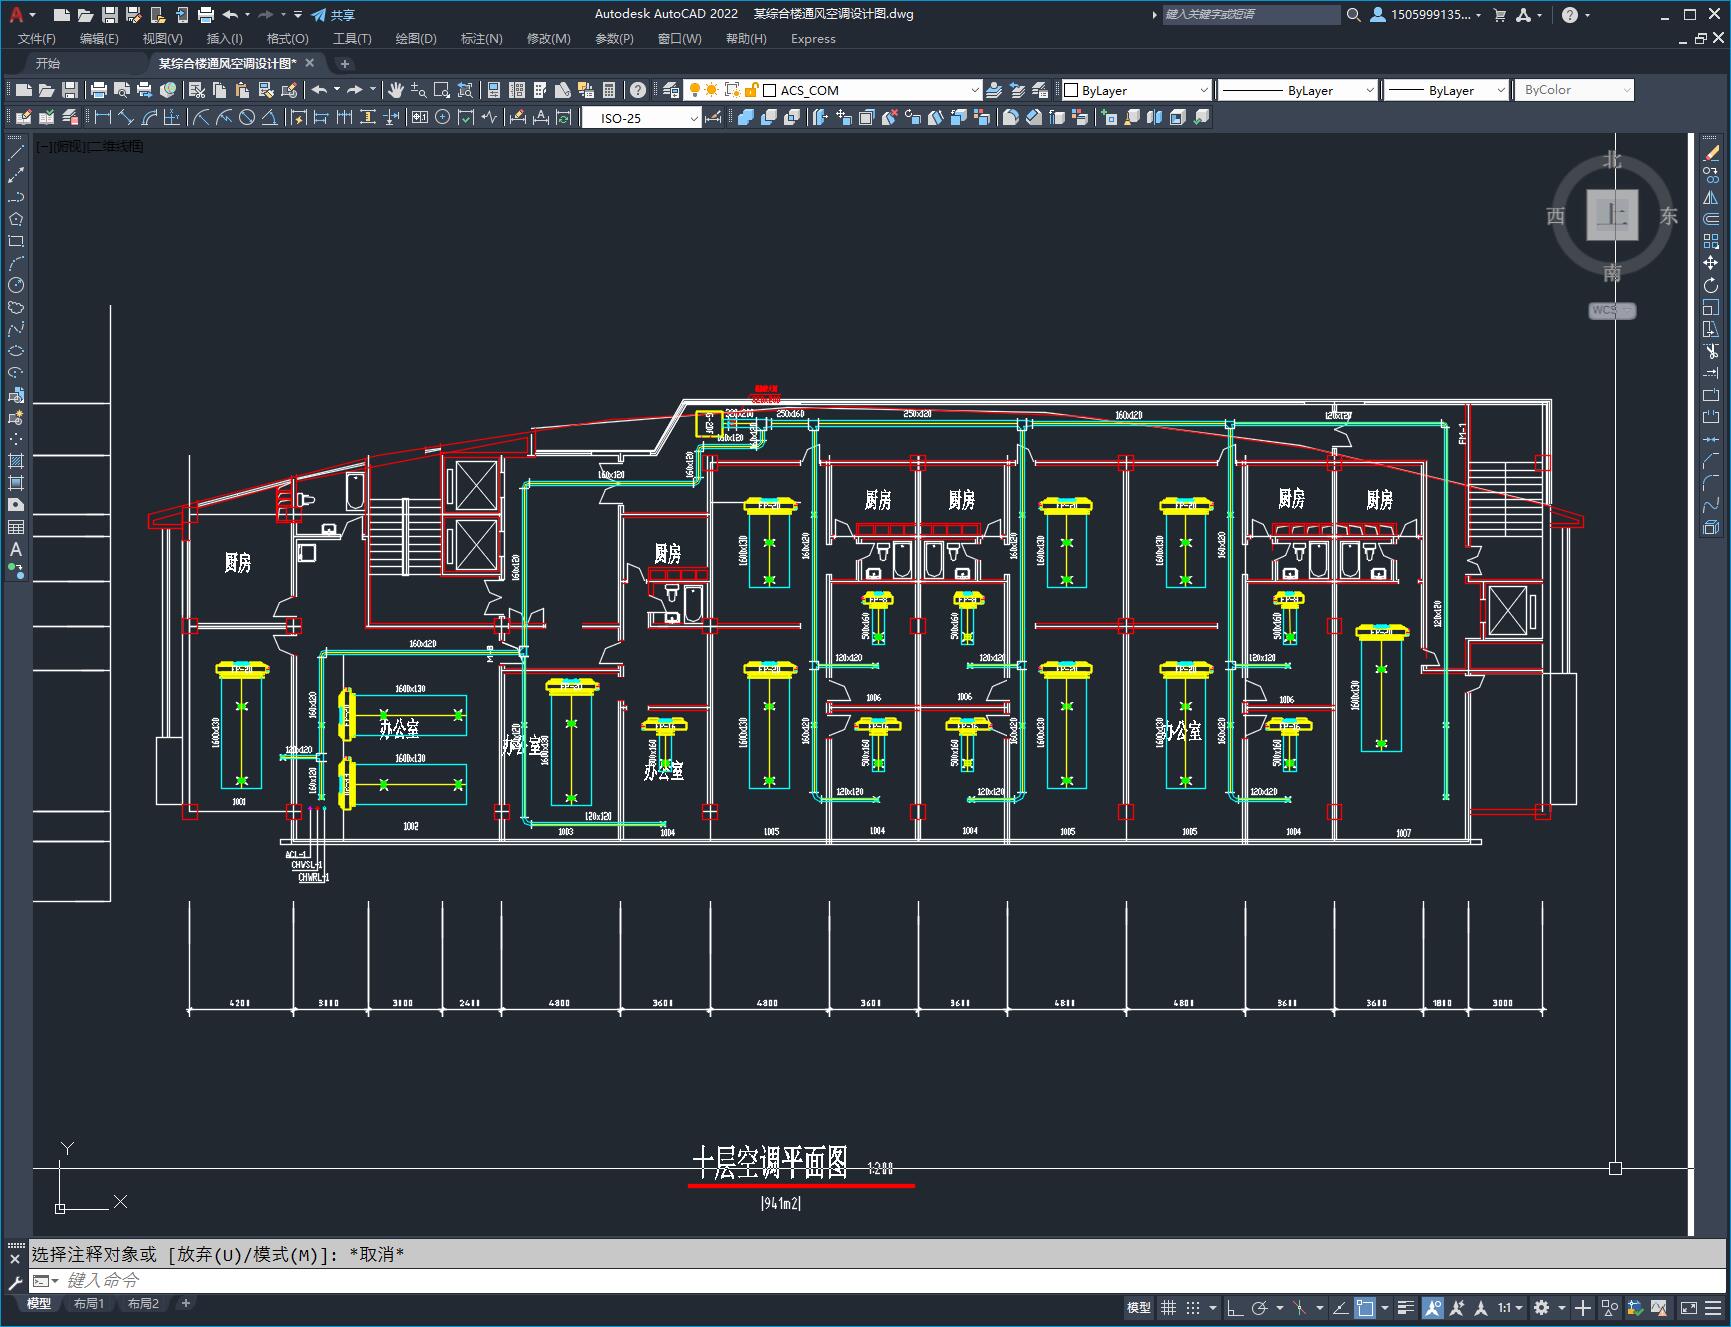Toggle object snap in status bar
1731x1327 pixels.
point(1365,1308)
